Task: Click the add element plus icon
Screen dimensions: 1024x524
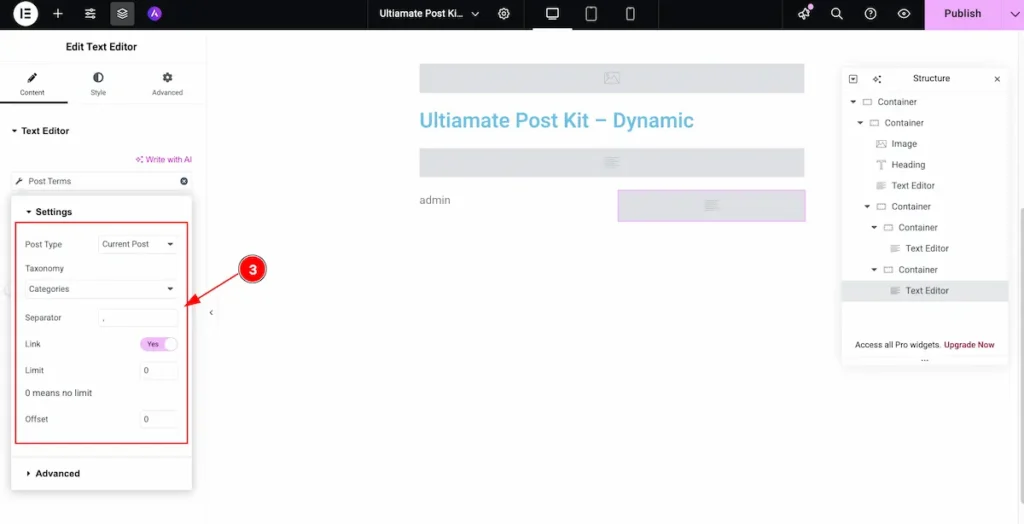Action: coord(58,13)
